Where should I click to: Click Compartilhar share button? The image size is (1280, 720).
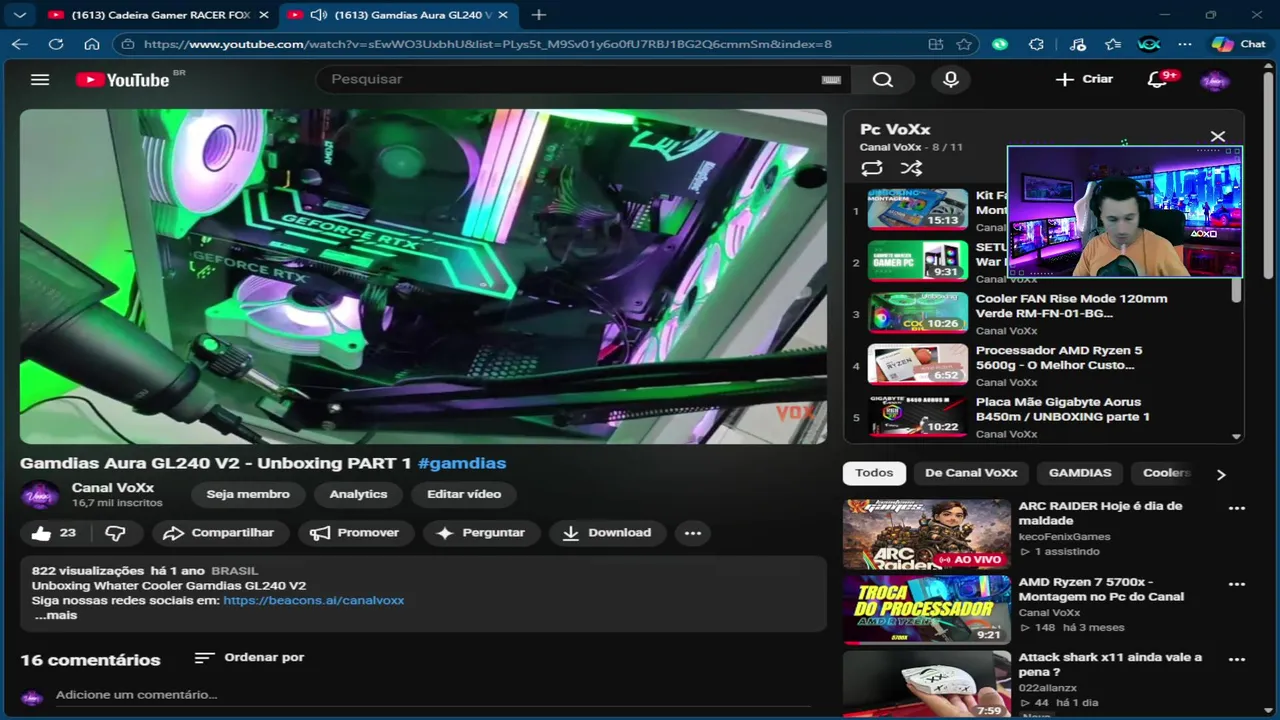point(219,533)
